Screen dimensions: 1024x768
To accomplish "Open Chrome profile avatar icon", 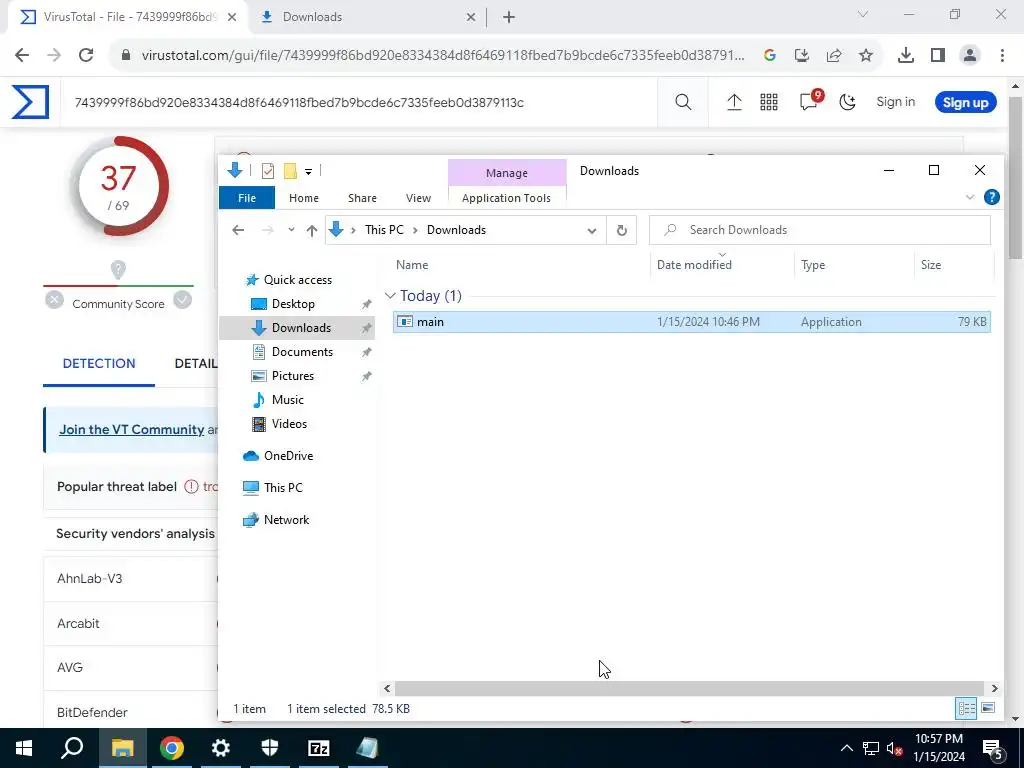I will click(x=970, y=56).
